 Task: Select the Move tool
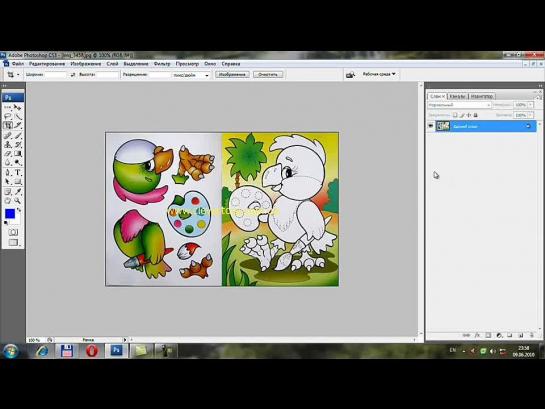(18, 107)
